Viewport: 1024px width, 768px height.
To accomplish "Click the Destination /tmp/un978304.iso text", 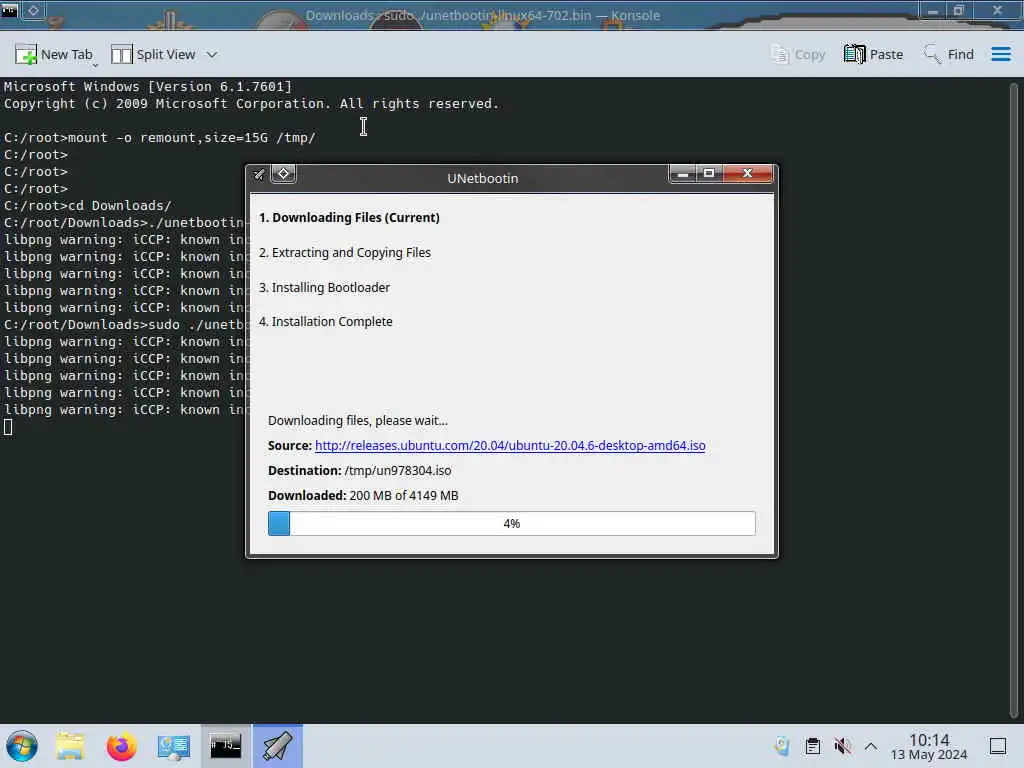I will pos(359,470).
